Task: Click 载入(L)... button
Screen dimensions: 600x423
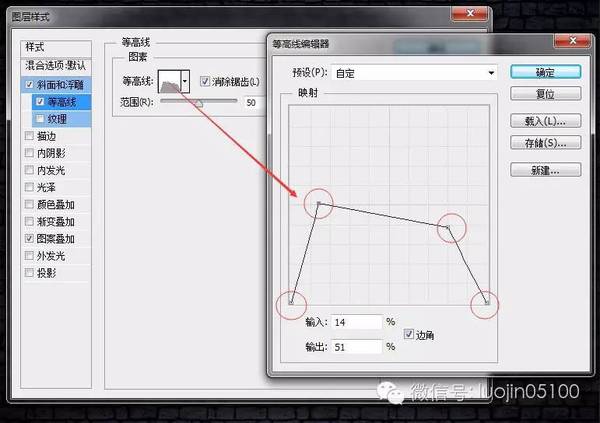Action: point(546,121)
